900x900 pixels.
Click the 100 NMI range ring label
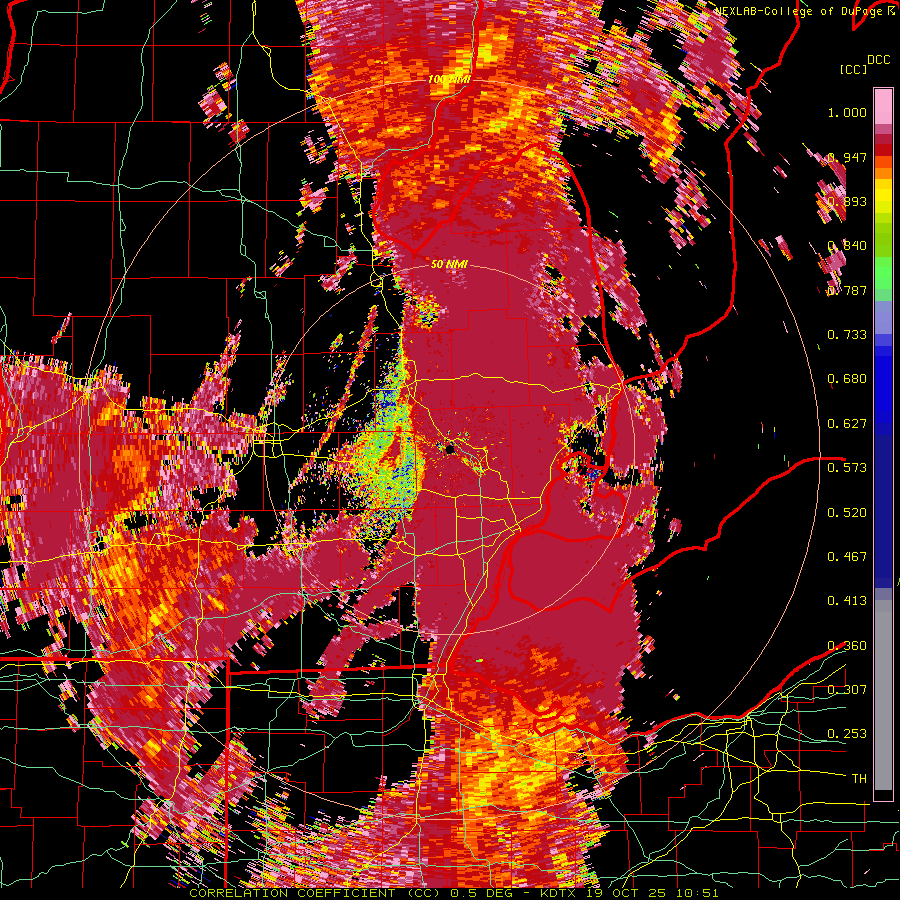click(x=449, y=79)
